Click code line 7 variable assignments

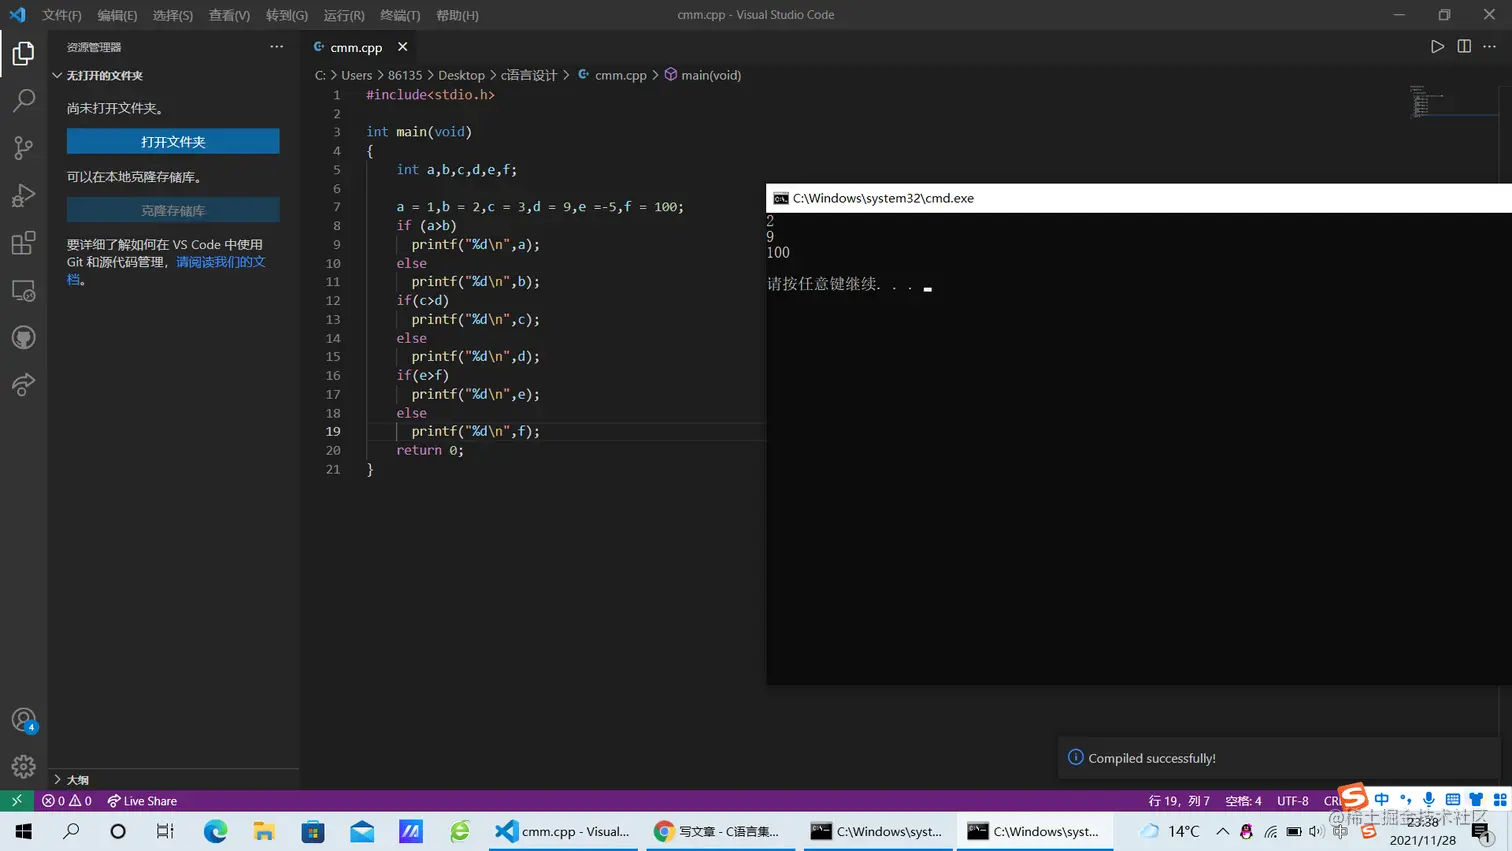point(540,207)
